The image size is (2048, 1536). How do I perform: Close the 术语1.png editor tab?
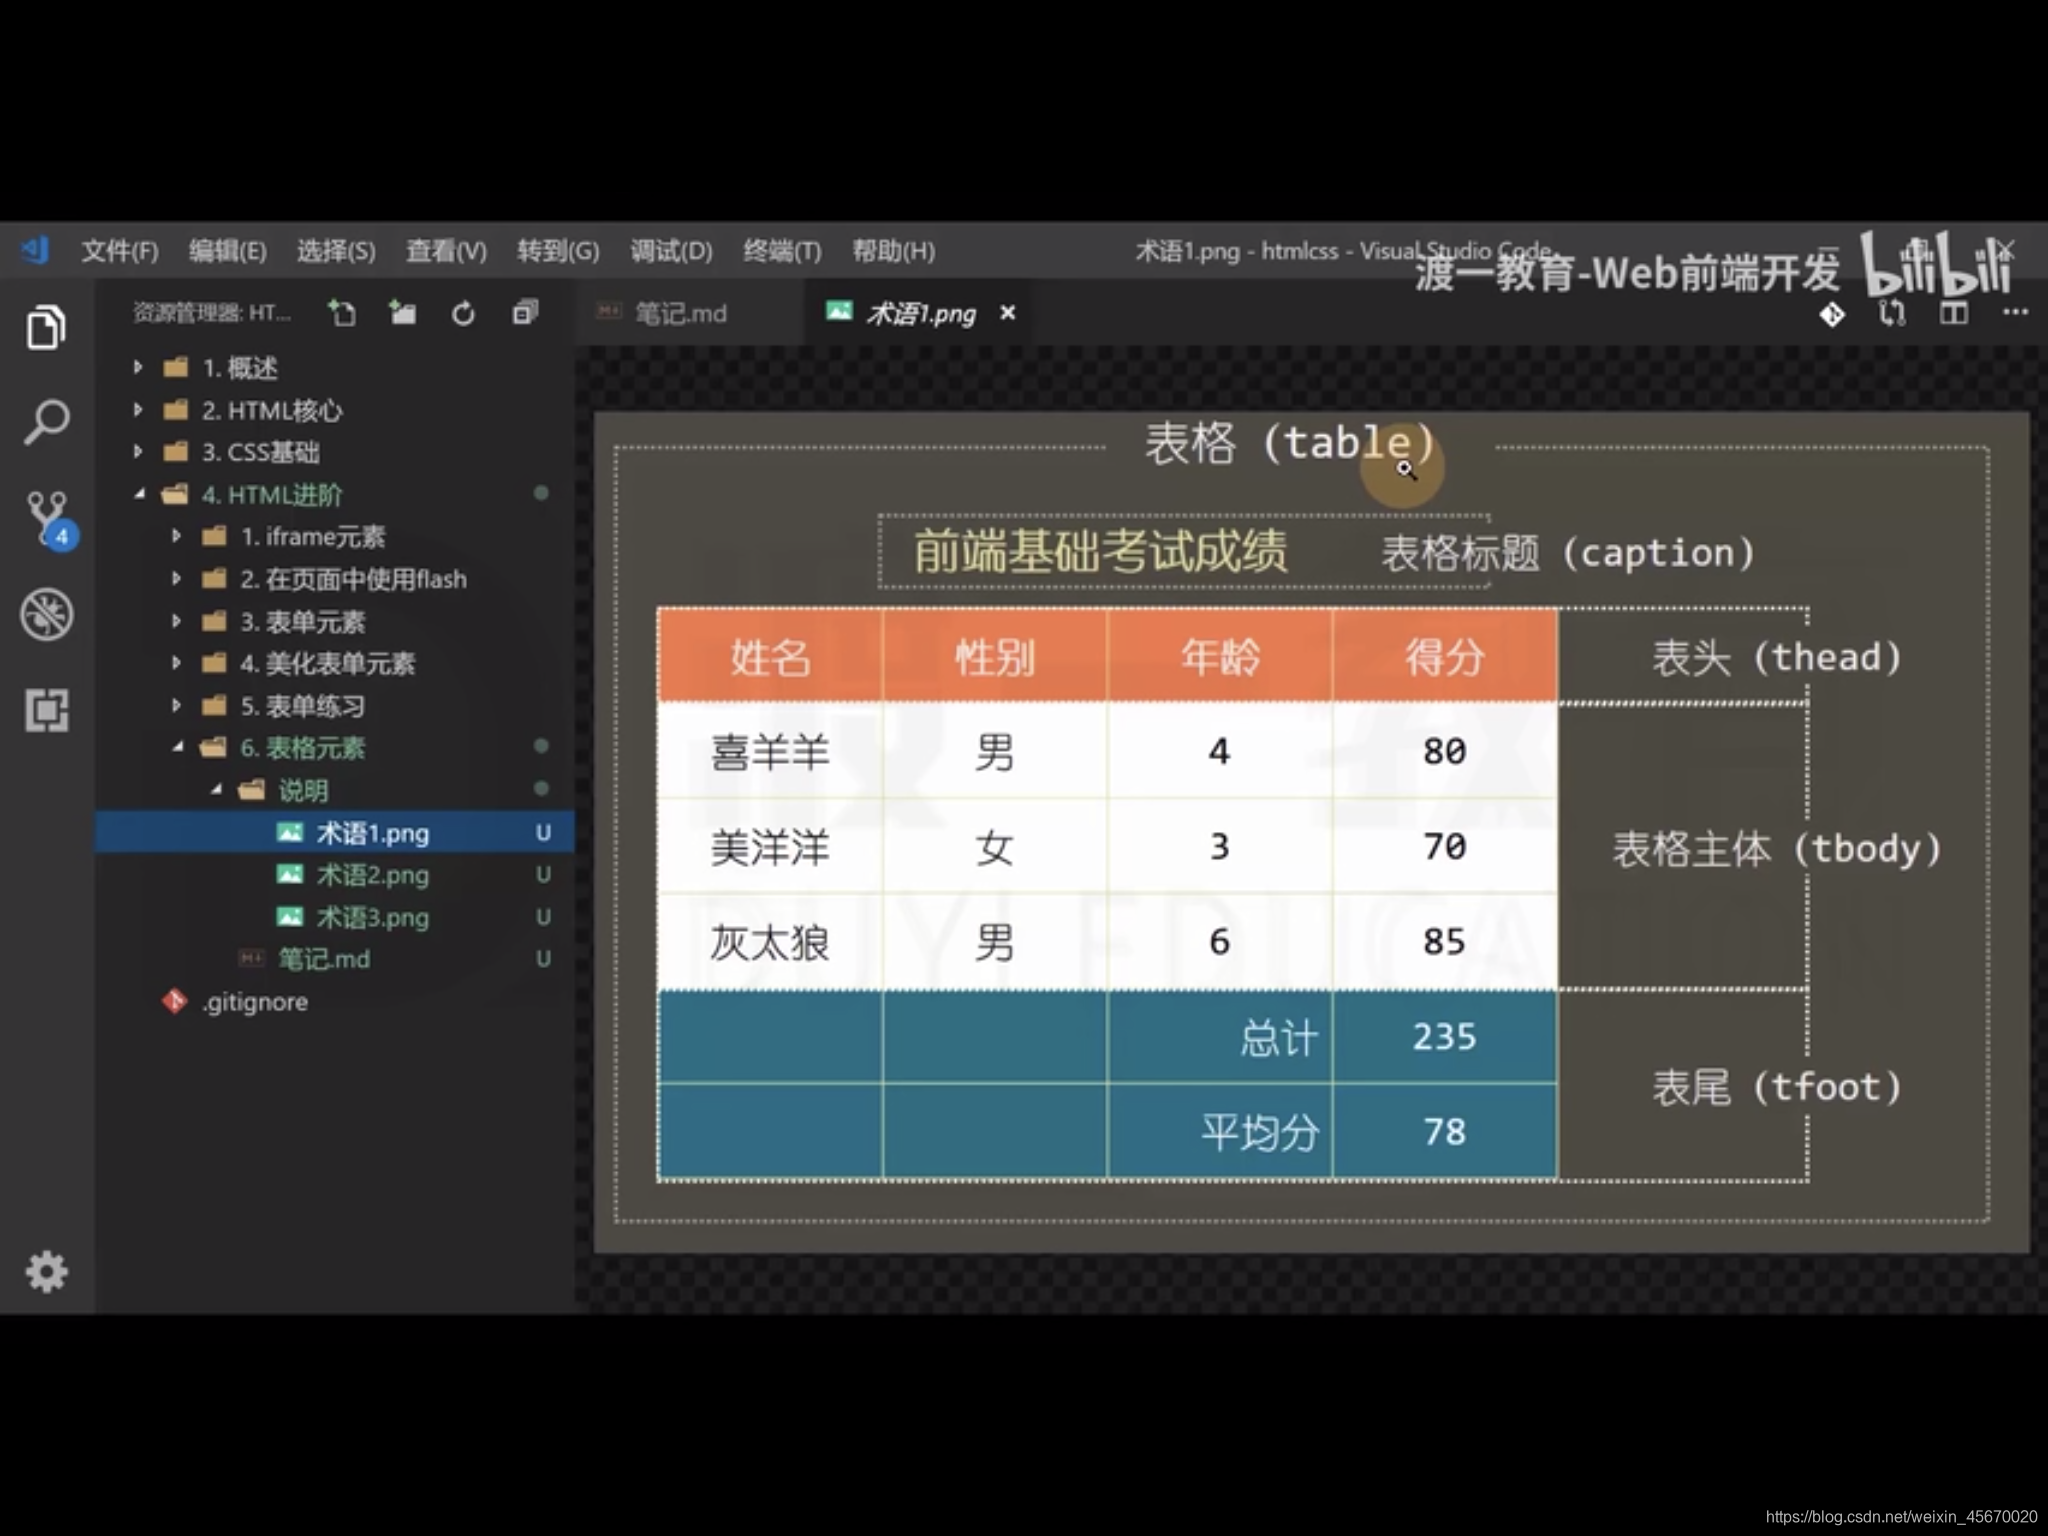click(x=1008, y=313)
